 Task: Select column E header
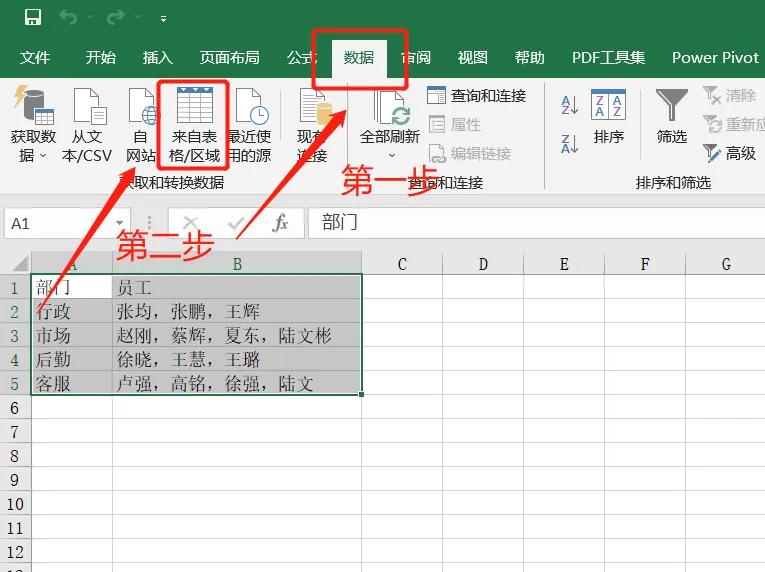(564, 264)
